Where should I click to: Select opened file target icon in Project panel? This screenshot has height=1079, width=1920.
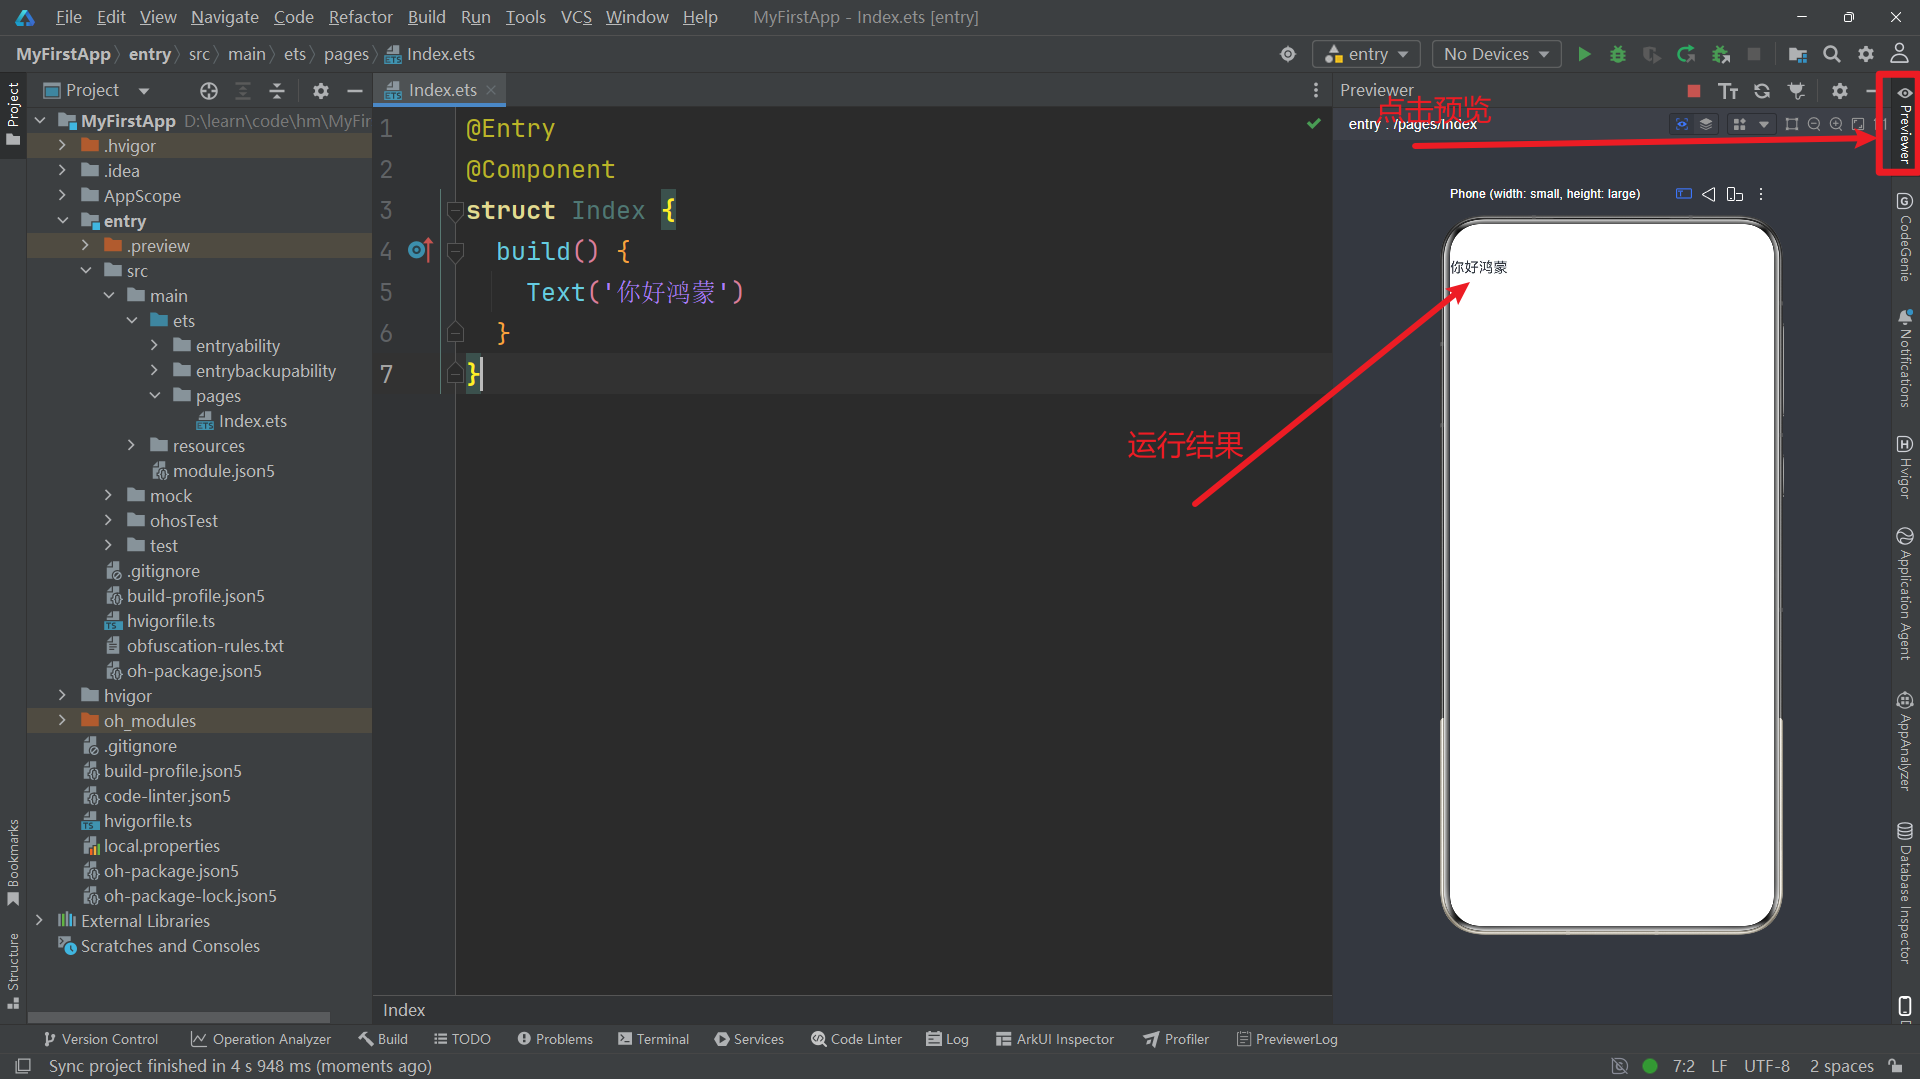click(209, 91)
